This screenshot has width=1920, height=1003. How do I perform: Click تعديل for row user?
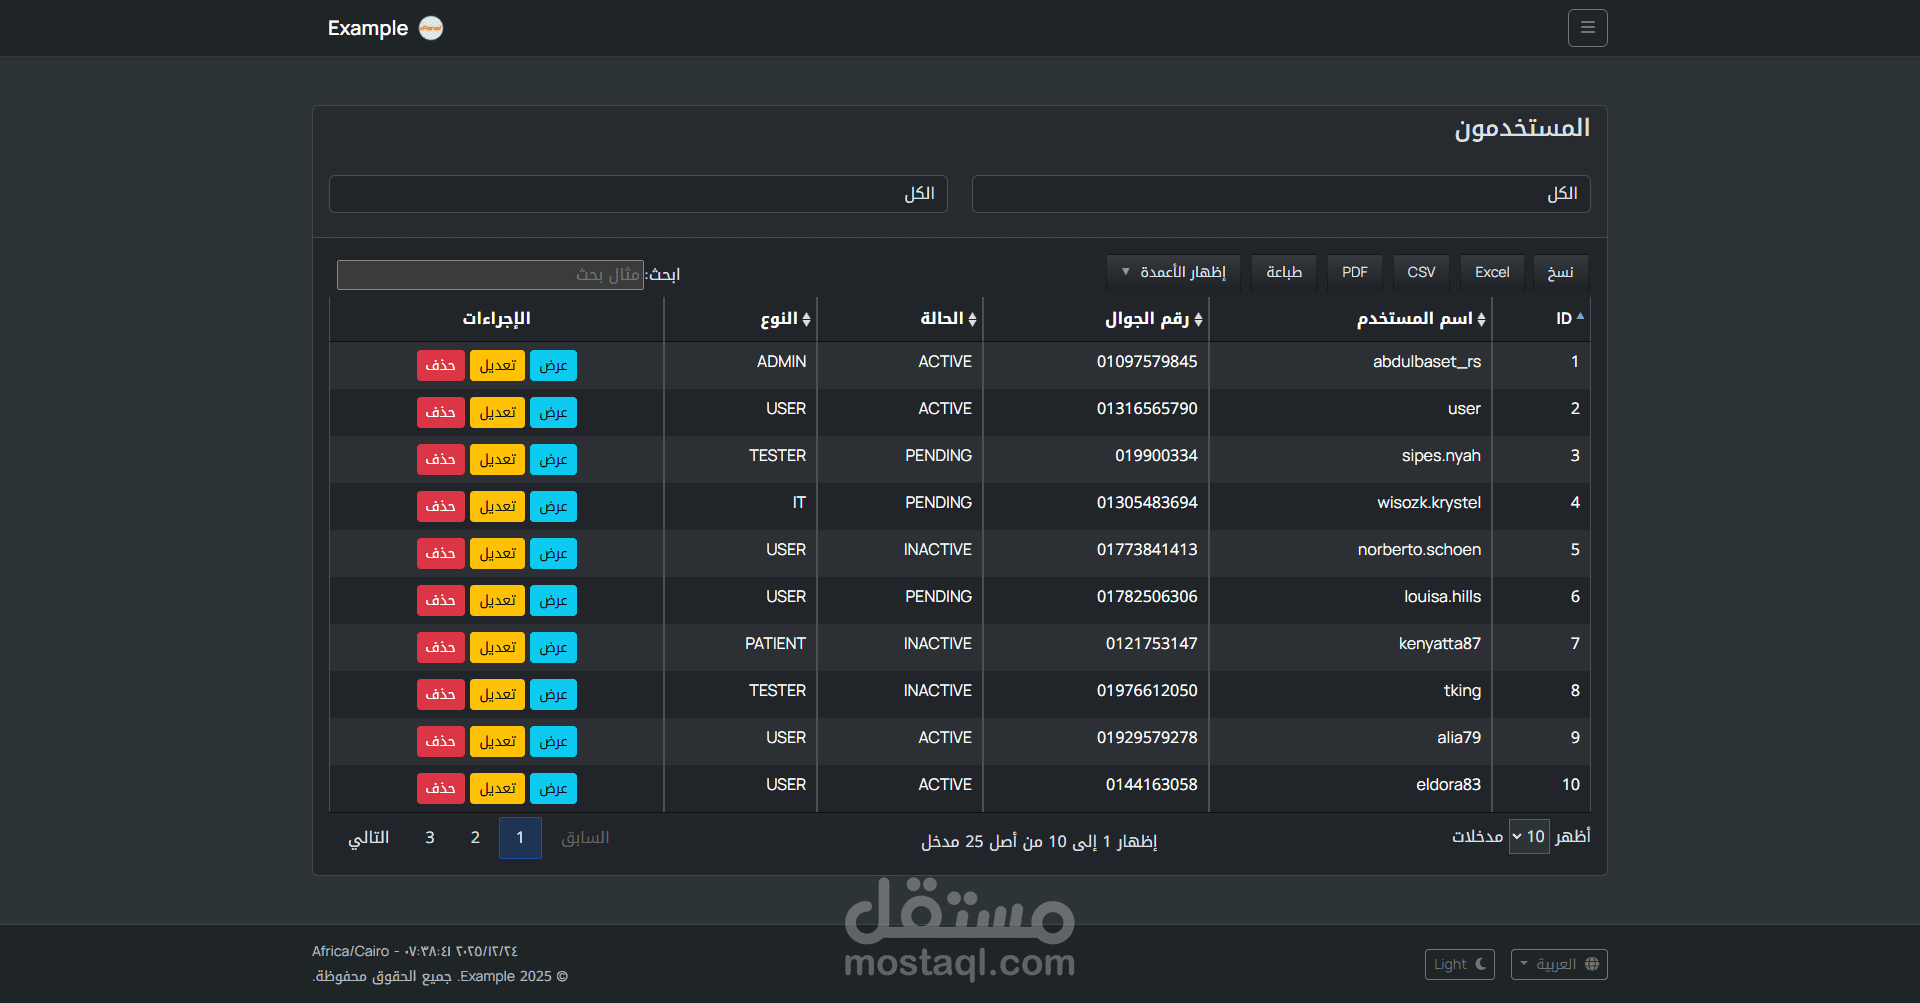pyautogui.click(x=497, y=413)
